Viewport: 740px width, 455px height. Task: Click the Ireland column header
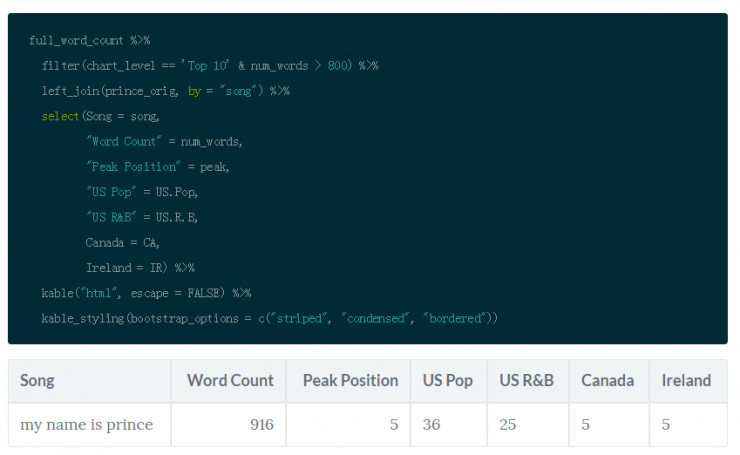click(686, 380)
